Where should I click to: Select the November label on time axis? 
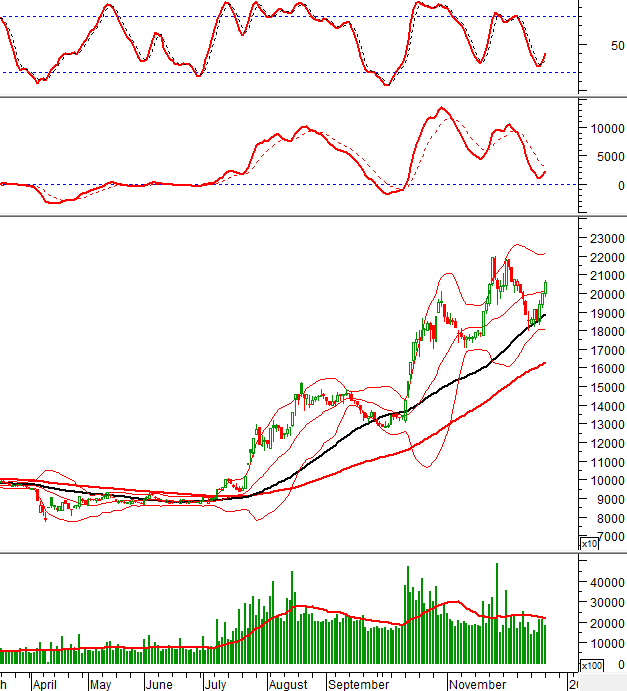(x=477, y=685)
